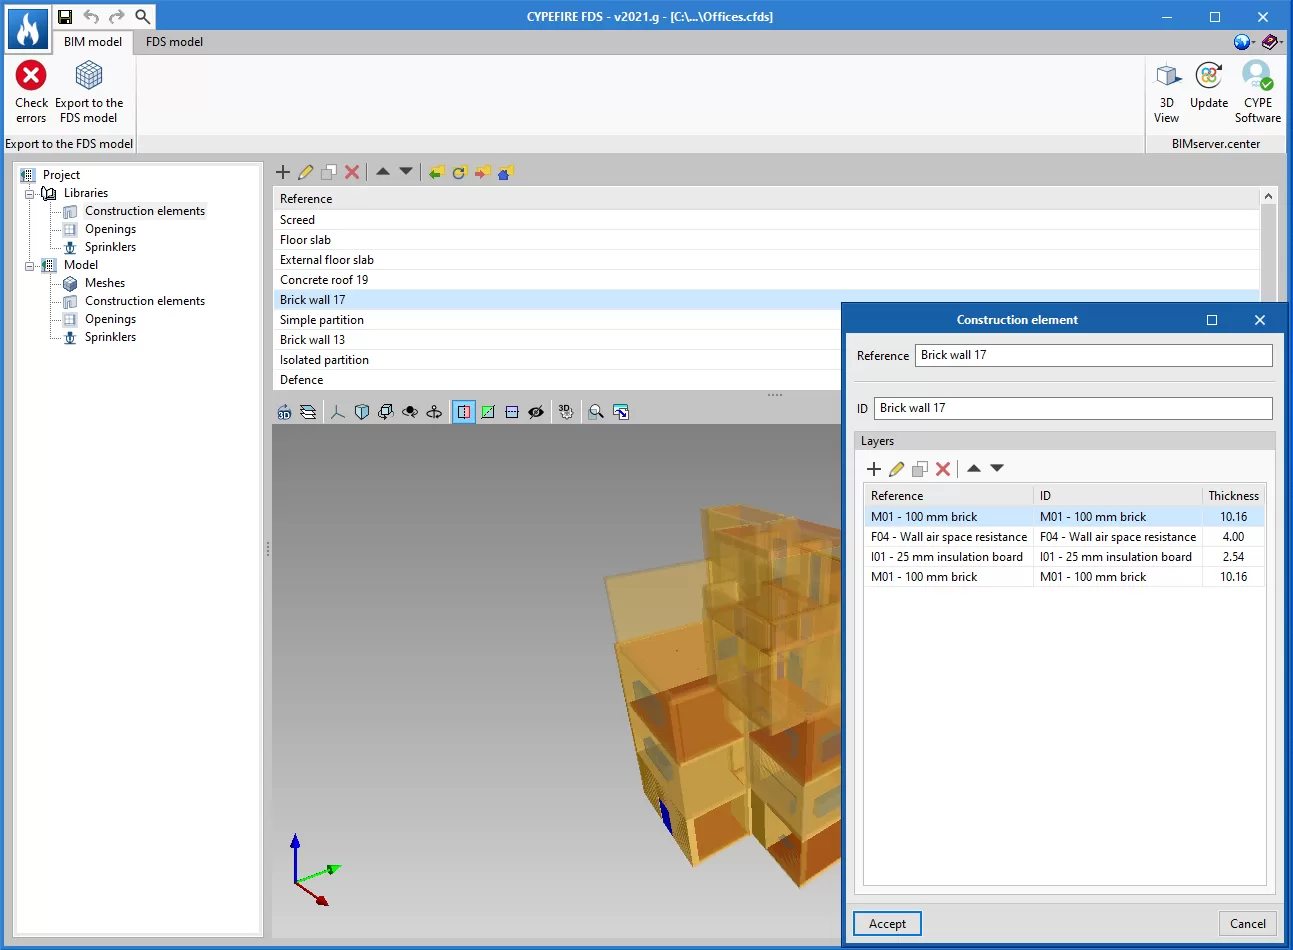Click scroll up arrow of reference list
1293x950 pixels.
(x=1268, y=197)
